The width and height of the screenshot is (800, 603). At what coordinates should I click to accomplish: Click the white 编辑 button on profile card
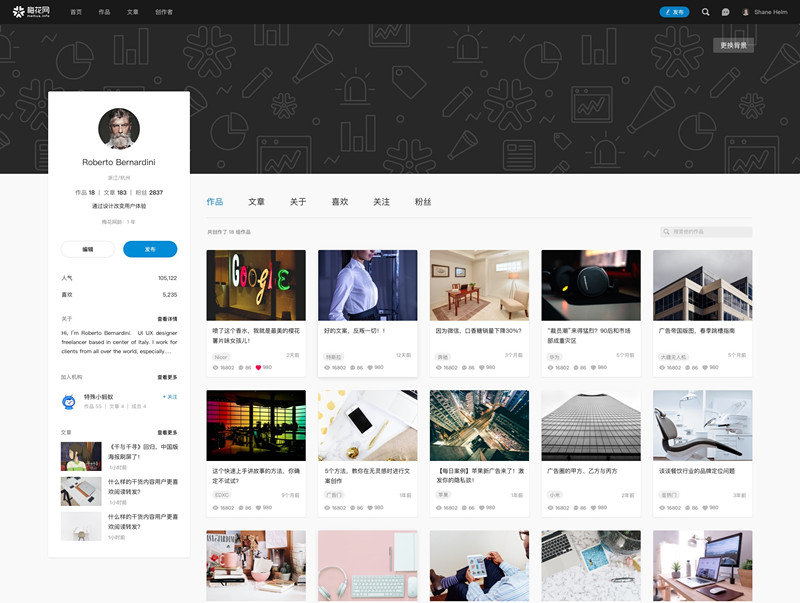87,249
